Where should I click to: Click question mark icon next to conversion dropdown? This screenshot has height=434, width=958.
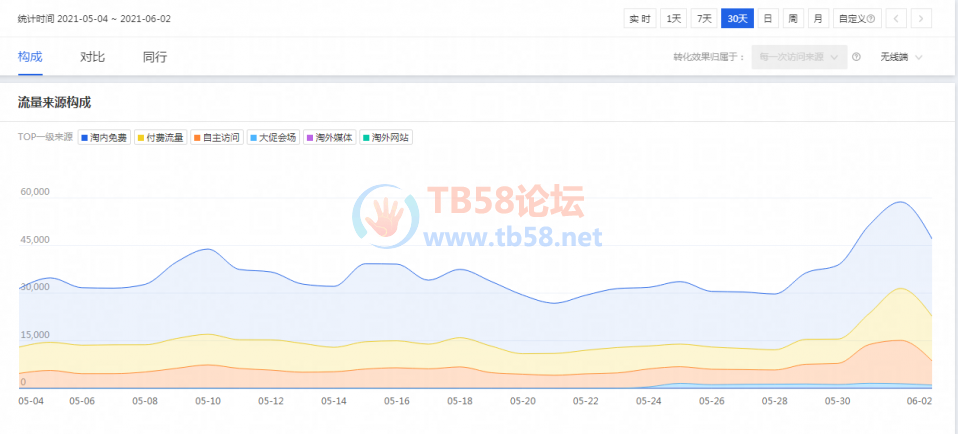coord(857,57)
